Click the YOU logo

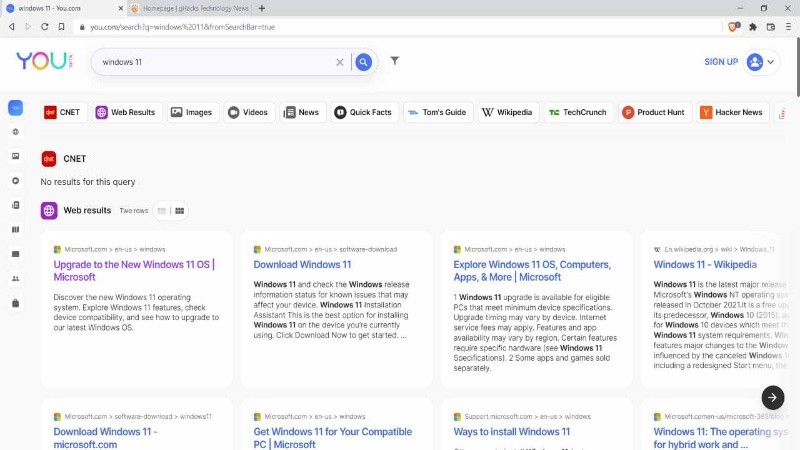(41, 61)
